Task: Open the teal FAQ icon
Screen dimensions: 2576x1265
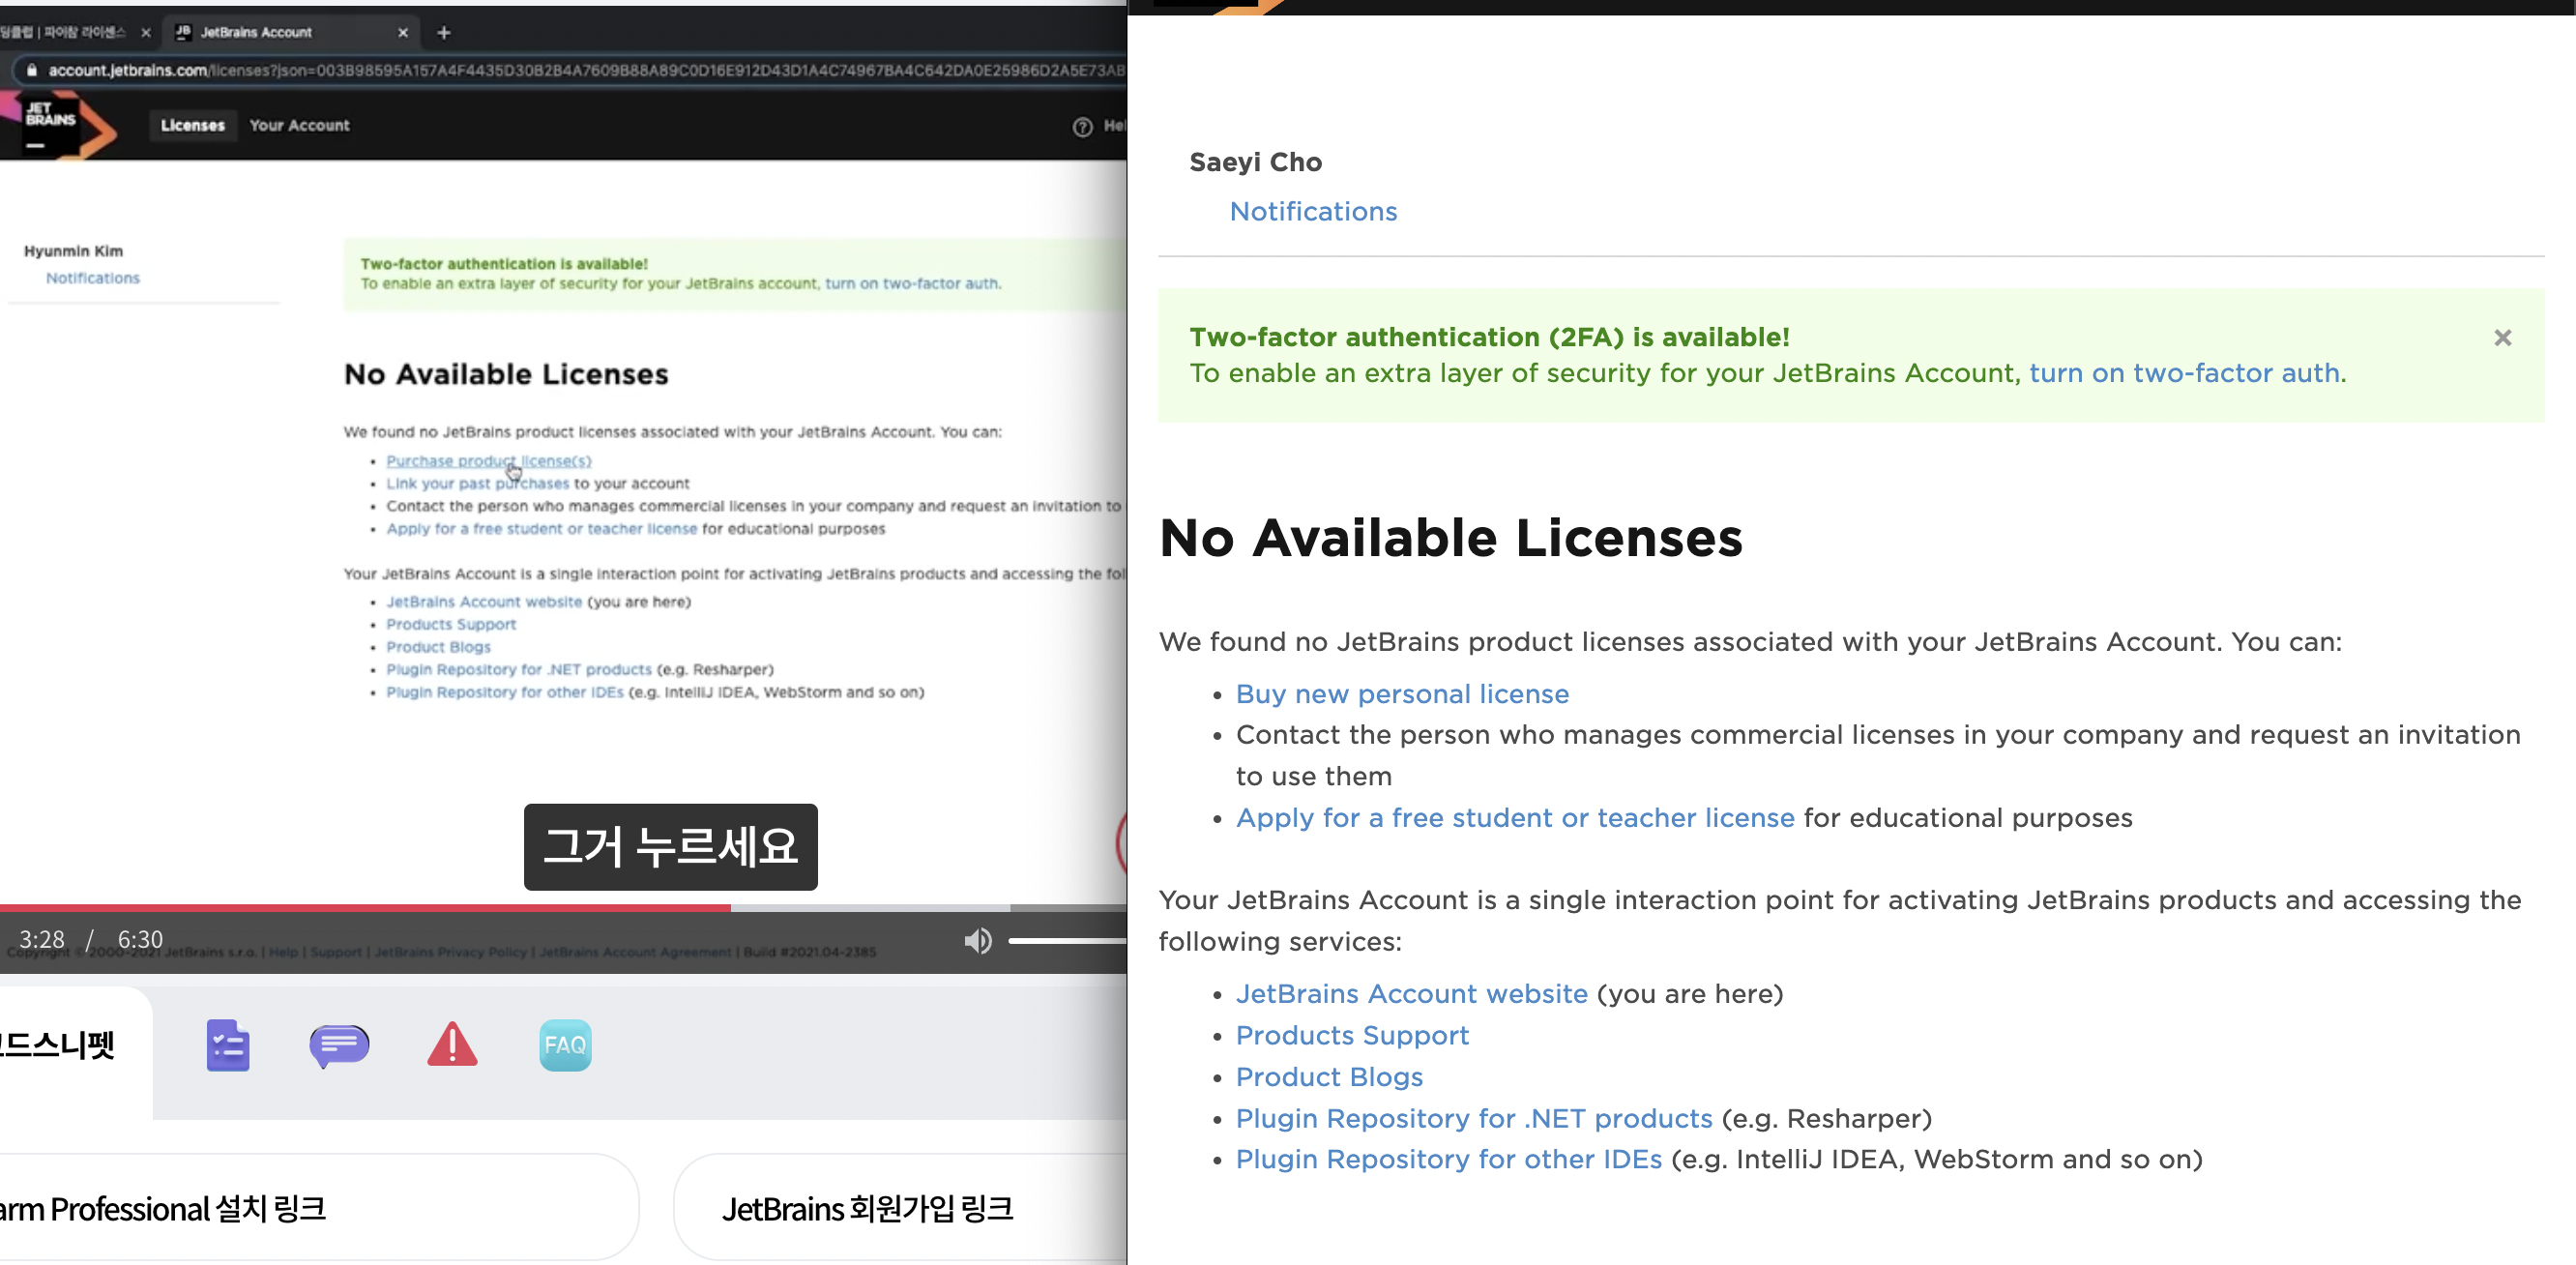Action: 565,1045
